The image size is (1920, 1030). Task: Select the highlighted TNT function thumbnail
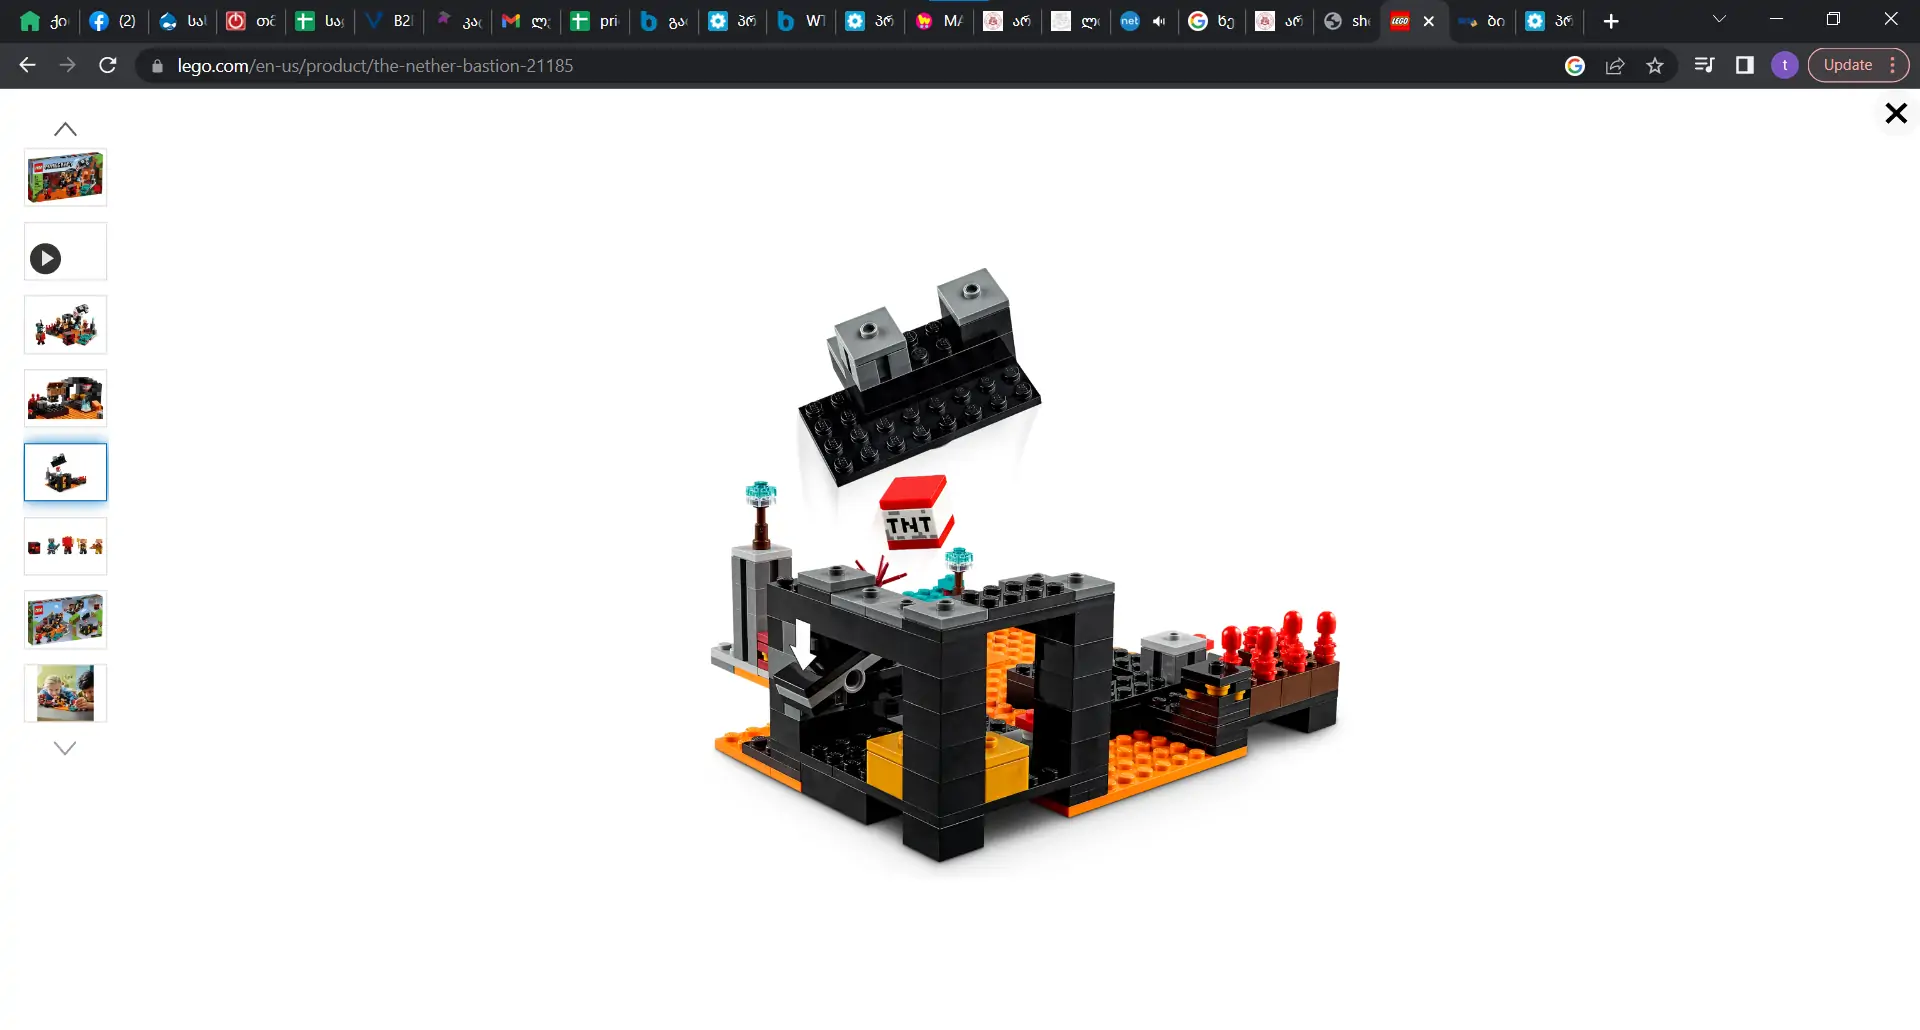tap(65, 473)
